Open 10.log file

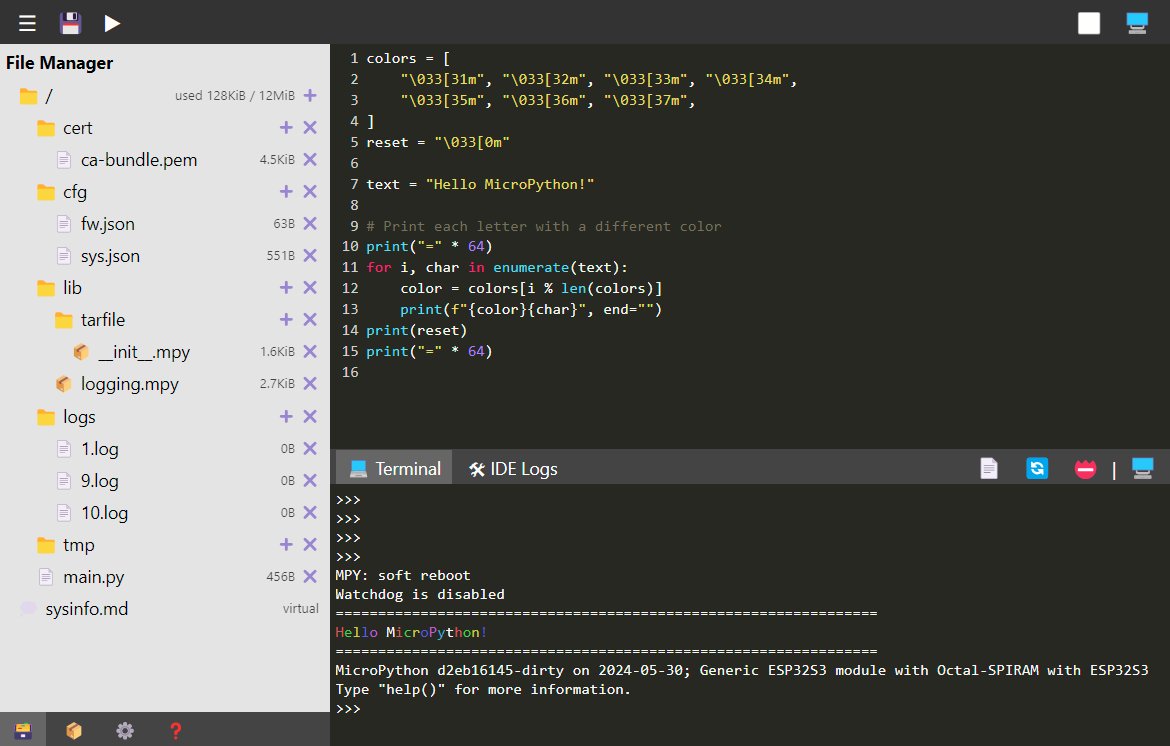[x=104, y=513]
